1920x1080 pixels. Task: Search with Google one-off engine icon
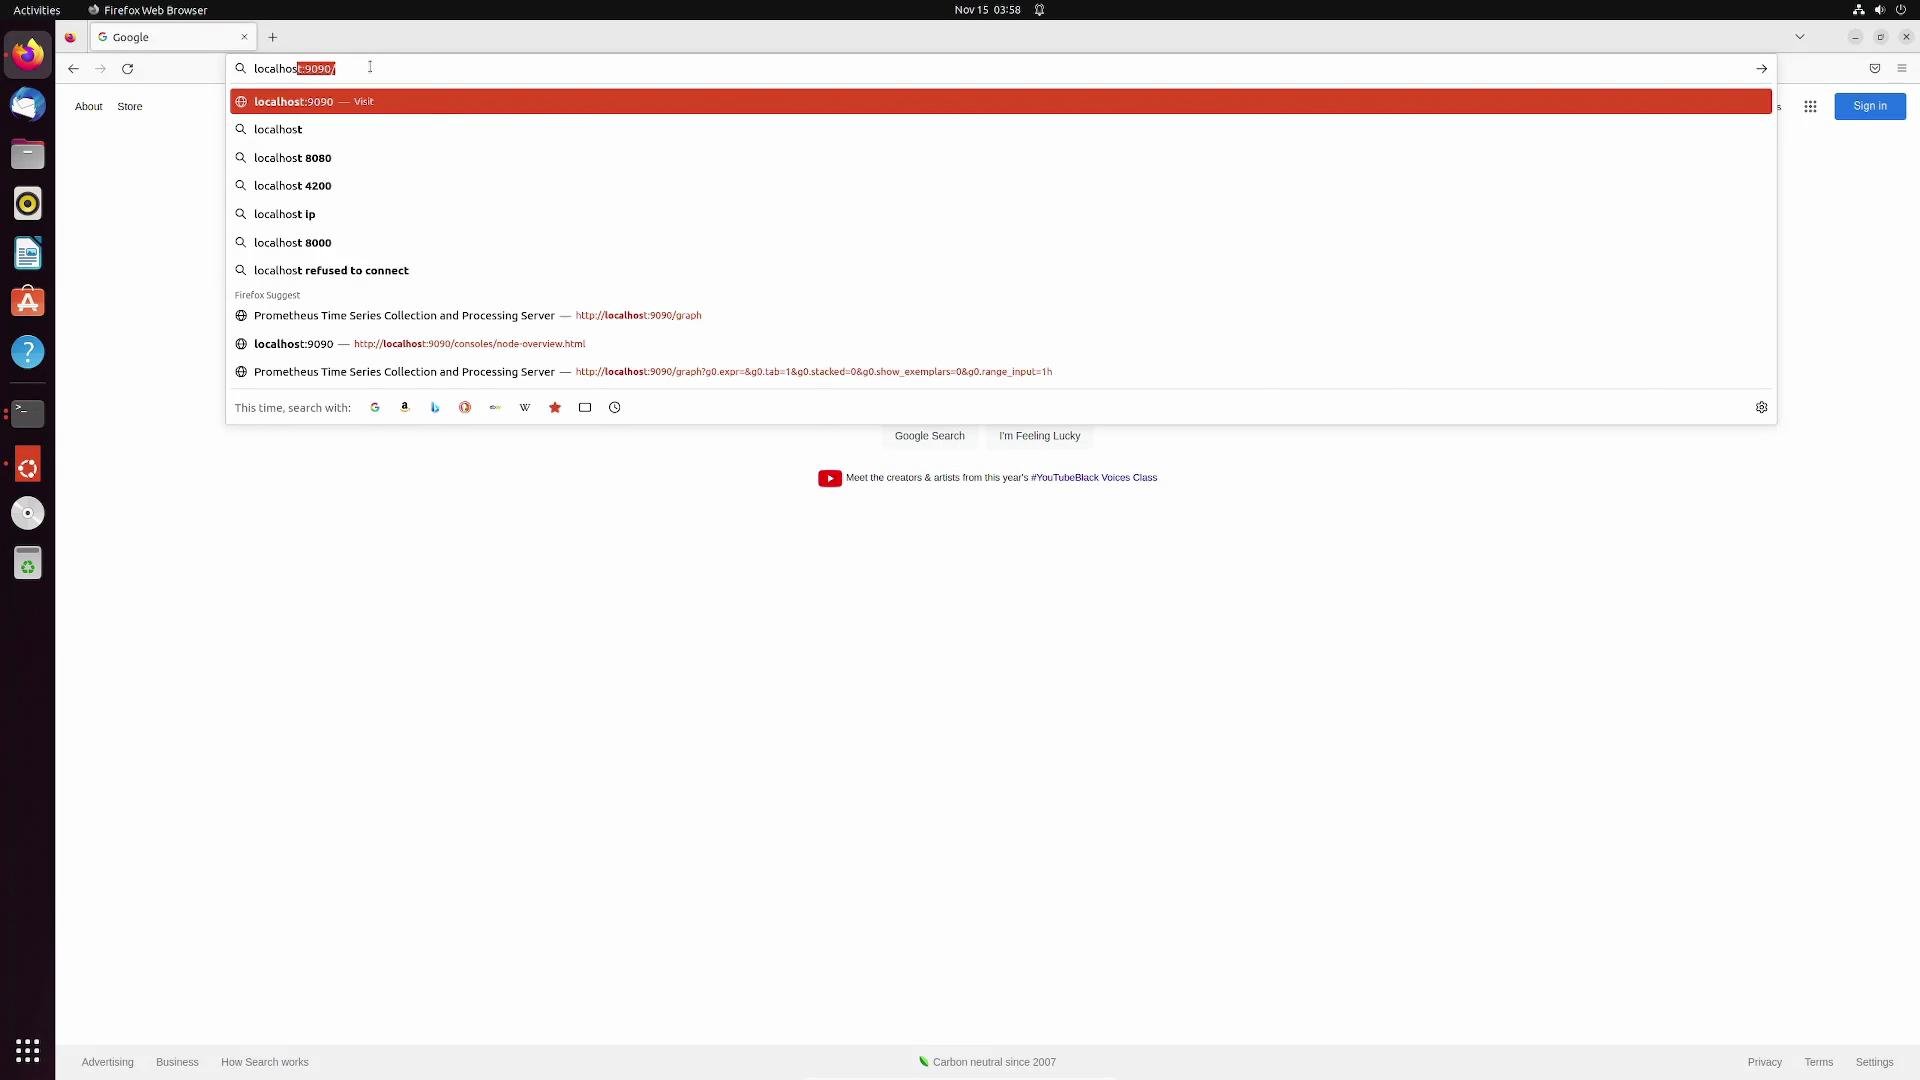tap(375, 408)
